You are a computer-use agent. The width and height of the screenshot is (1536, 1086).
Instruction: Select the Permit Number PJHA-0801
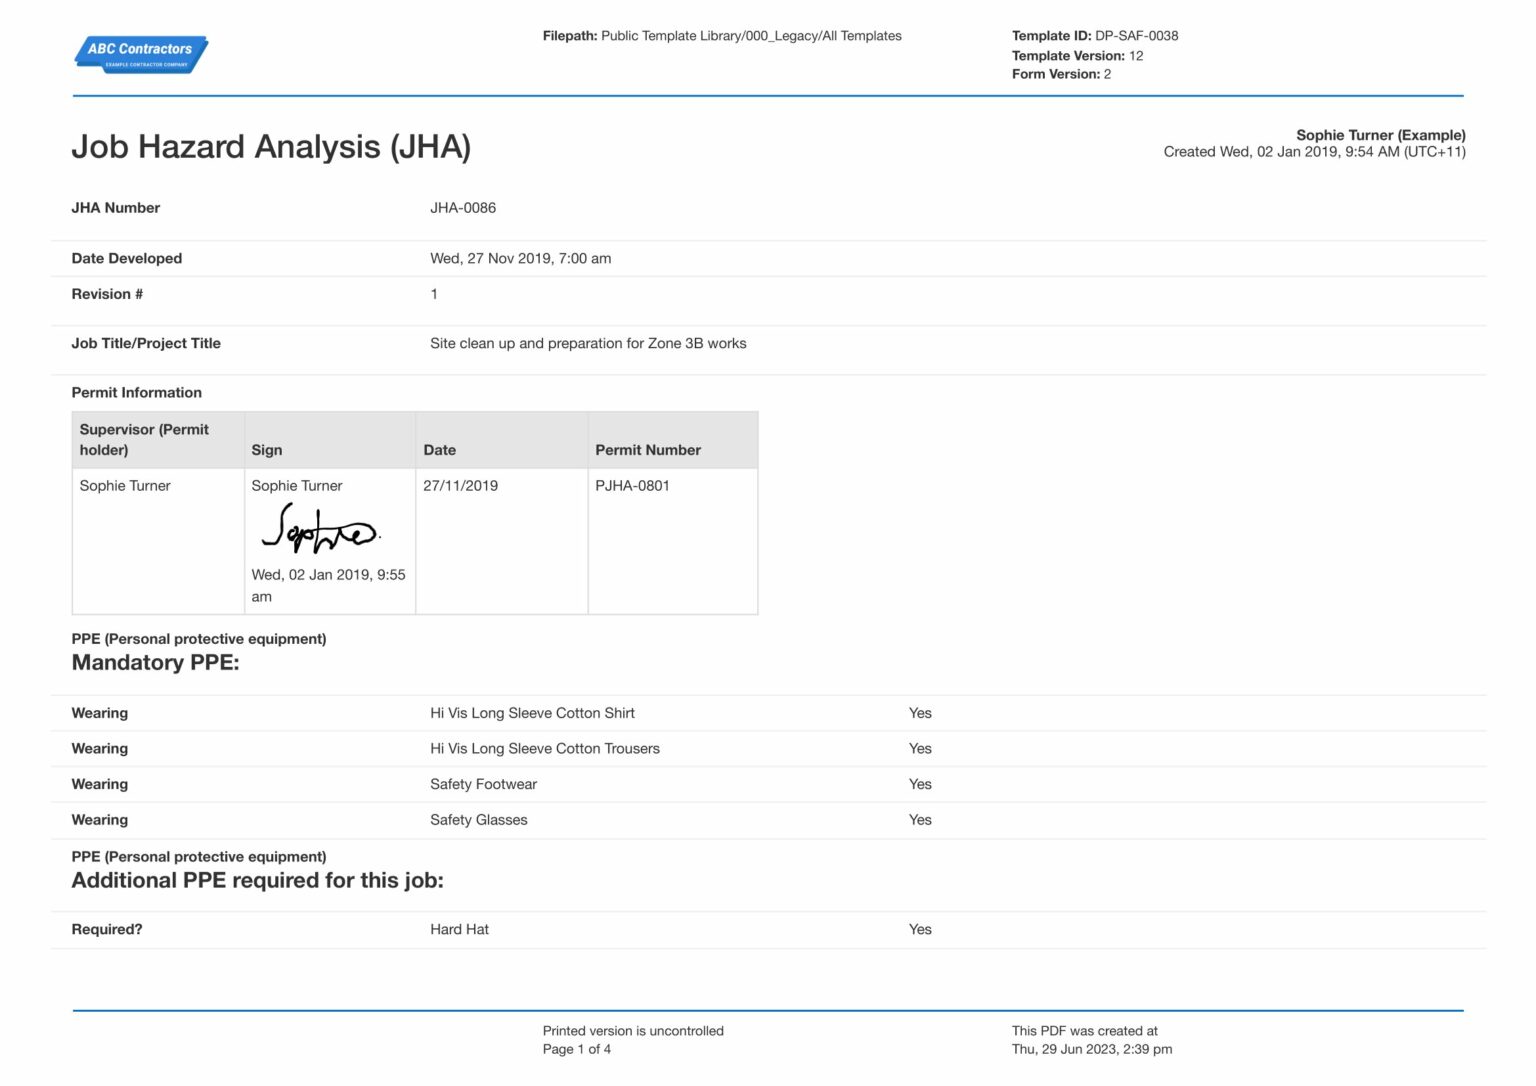(633, 486)
